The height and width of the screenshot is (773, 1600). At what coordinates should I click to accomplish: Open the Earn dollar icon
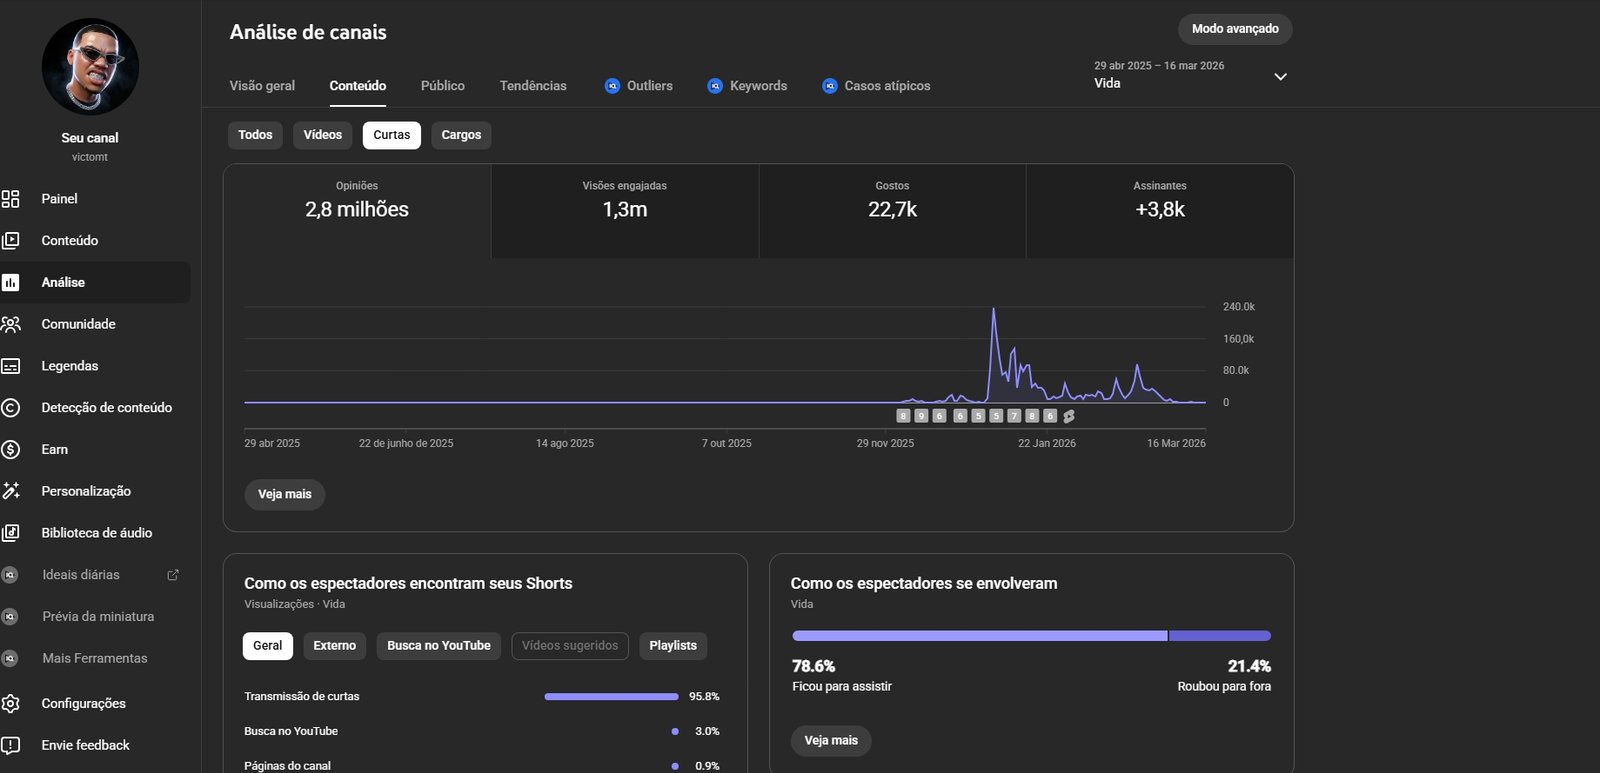(11, 450)
